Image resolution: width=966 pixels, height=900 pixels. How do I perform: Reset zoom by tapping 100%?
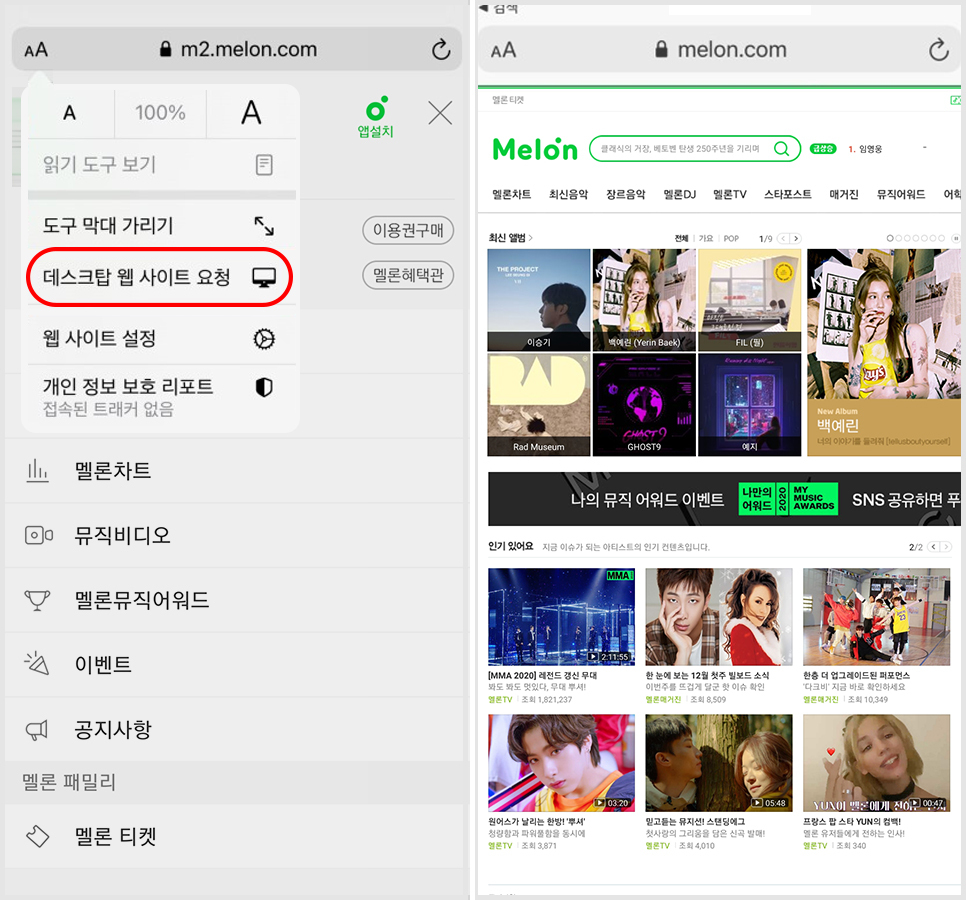point(160,113)
